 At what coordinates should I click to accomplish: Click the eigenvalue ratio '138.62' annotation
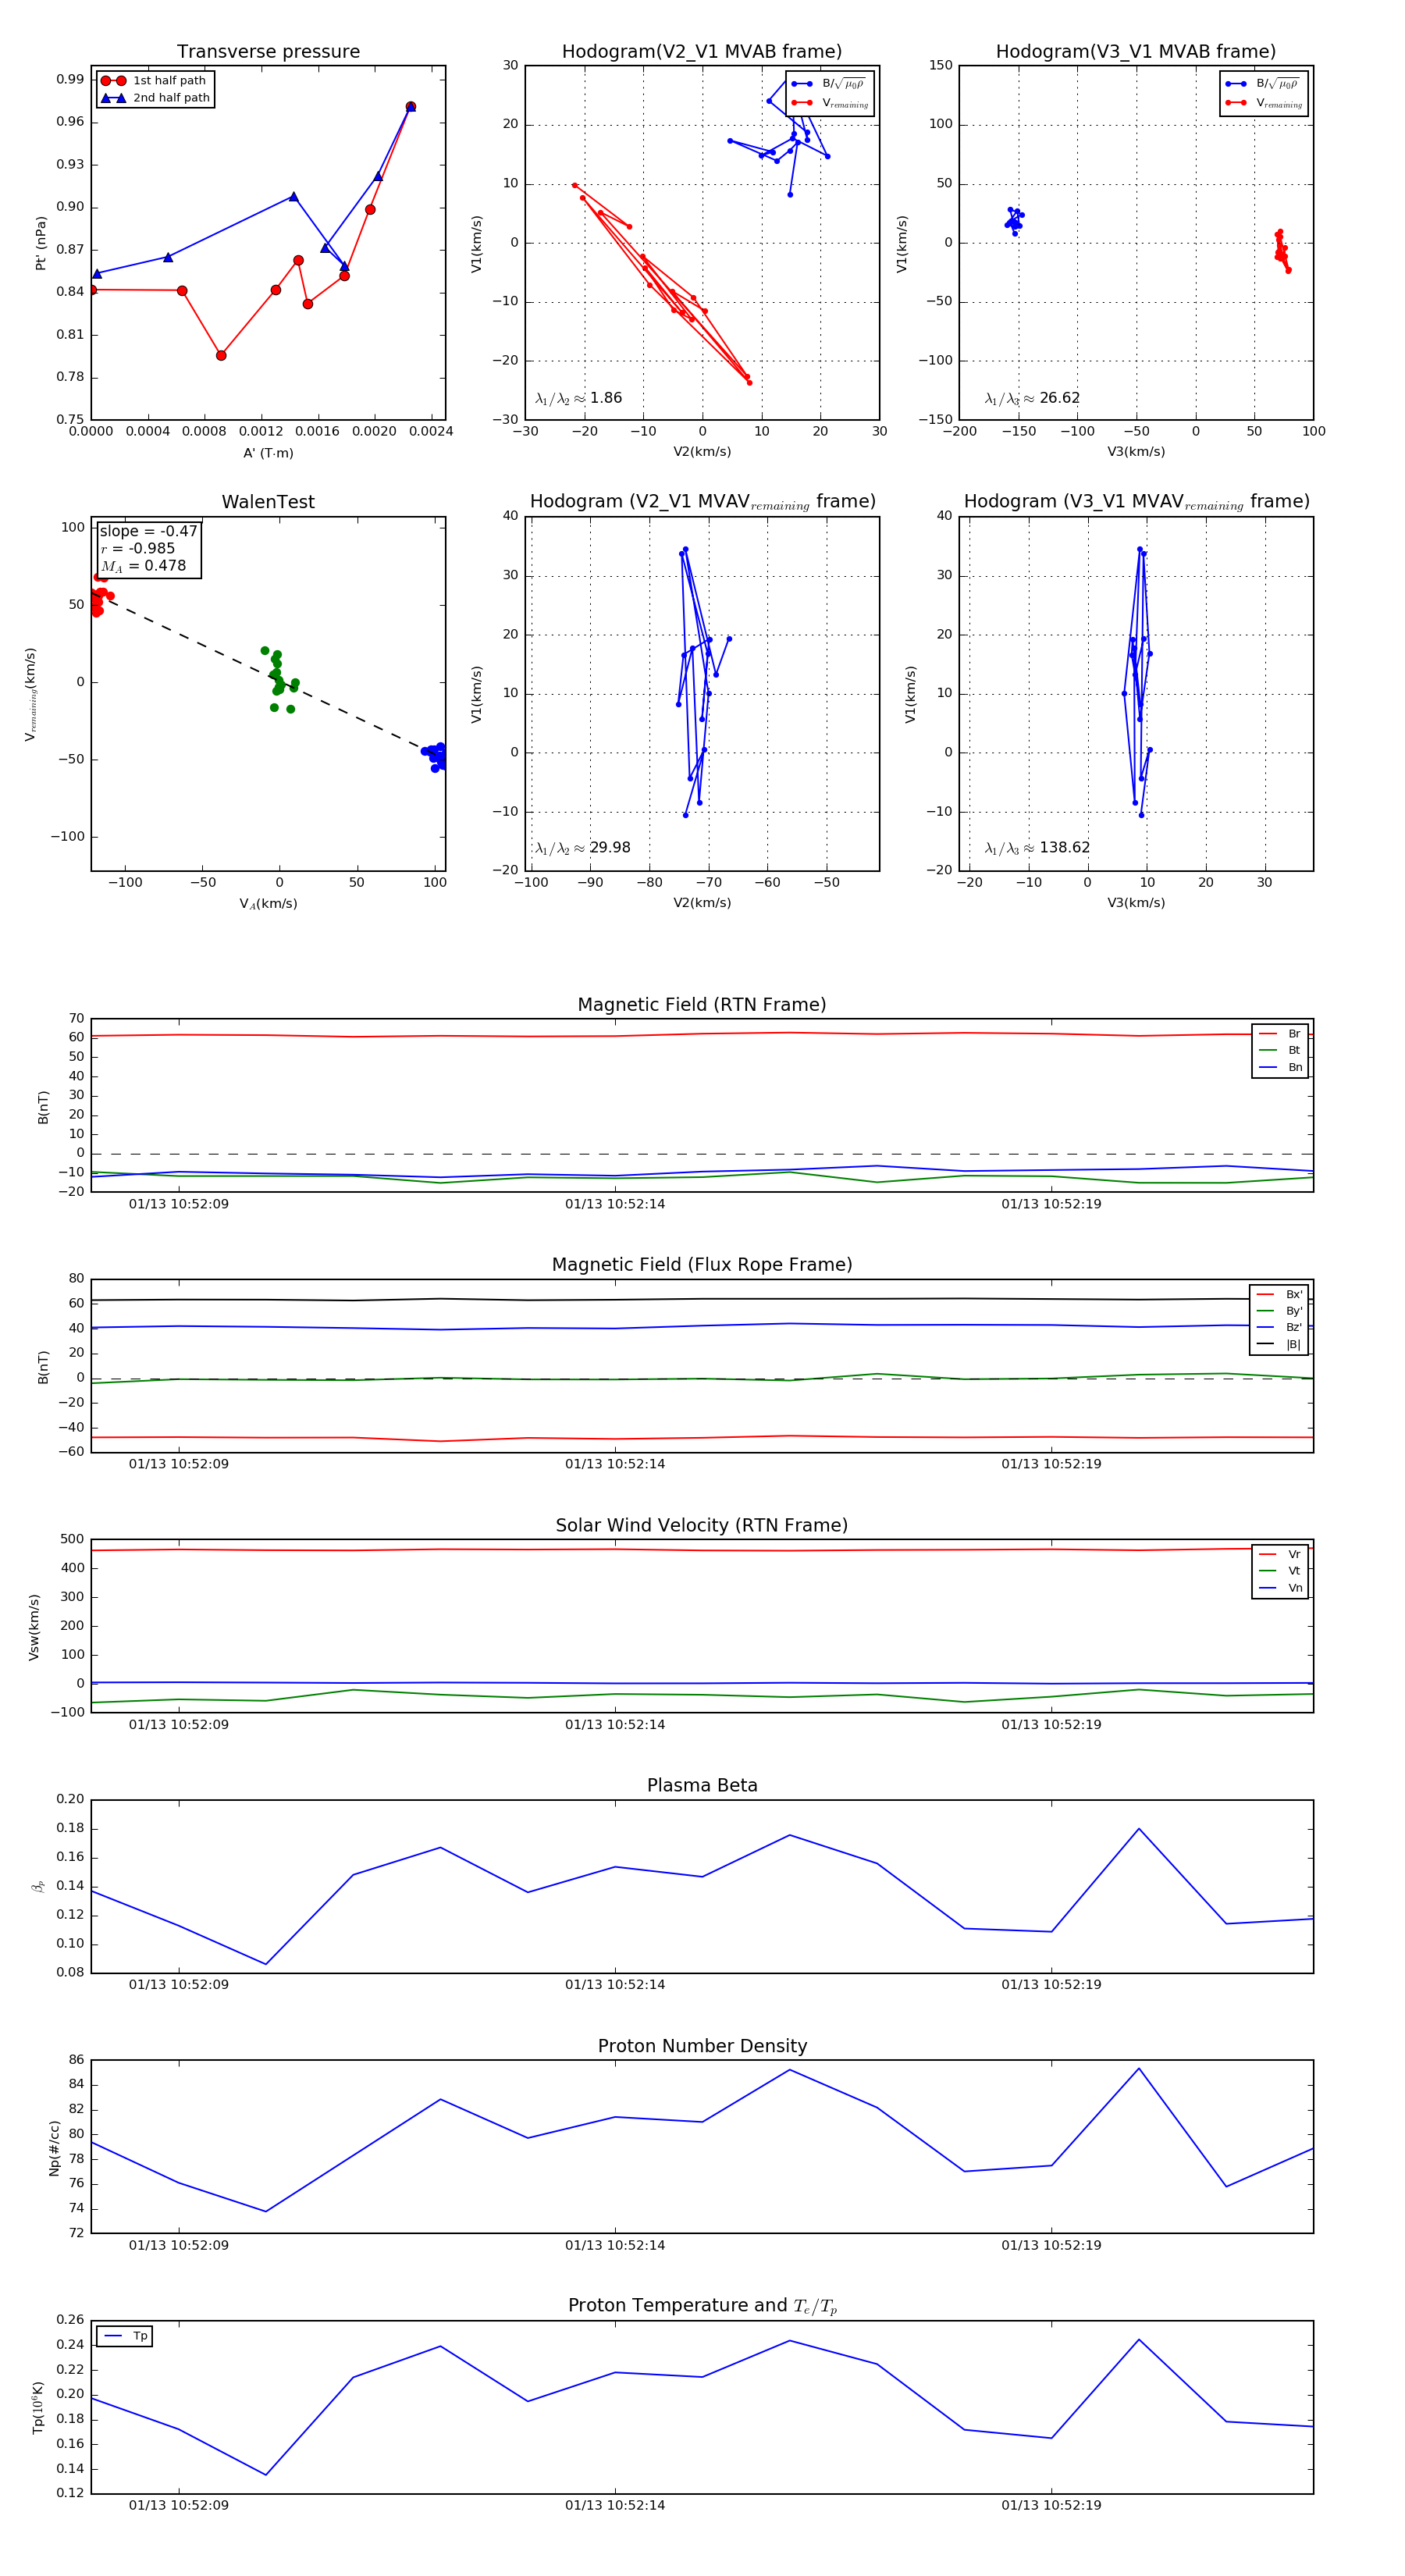coord(1038,848)
